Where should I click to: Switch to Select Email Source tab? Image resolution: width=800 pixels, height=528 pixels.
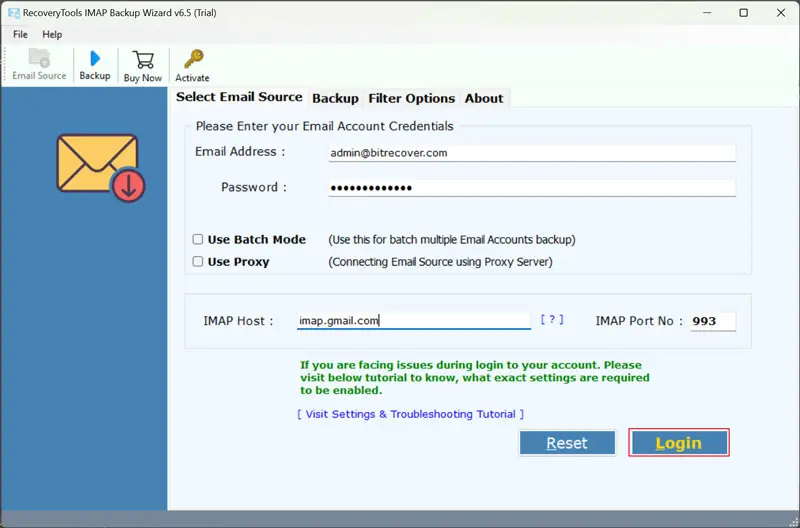pos(239,97)
